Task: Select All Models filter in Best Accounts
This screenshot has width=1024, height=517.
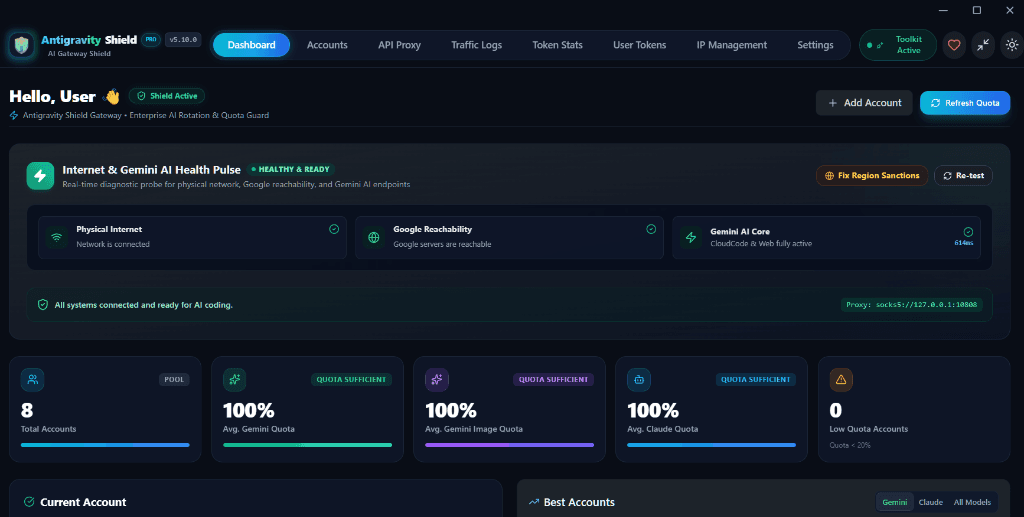Action: (x=972, y=502)
